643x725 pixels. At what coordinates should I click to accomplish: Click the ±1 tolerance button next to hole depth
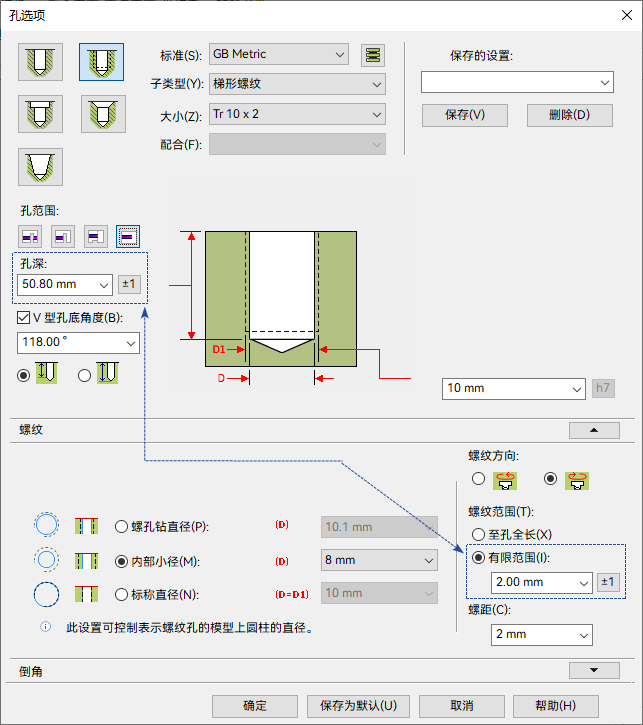pos(129,284)
